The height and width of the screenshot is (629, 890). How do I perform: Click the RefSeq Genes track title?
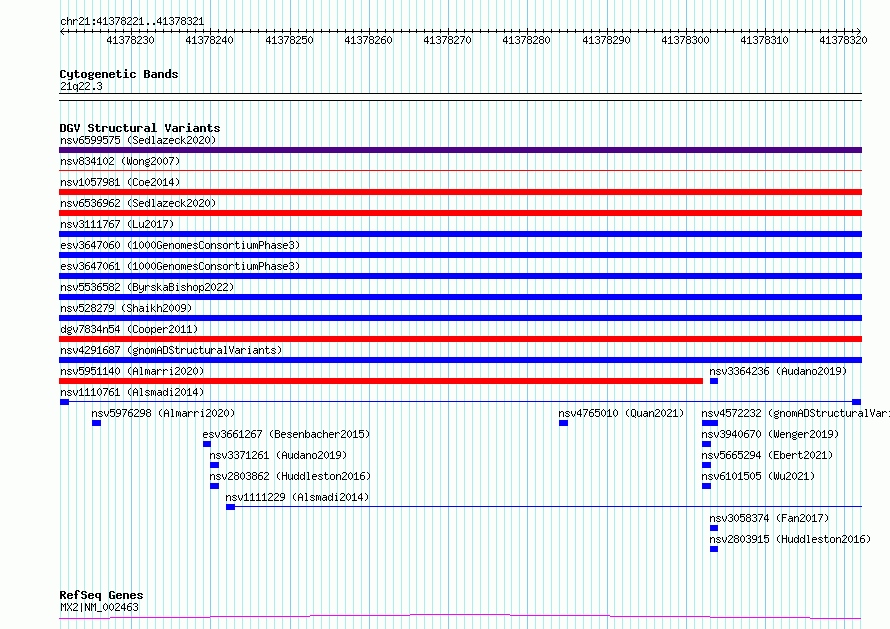101,595
